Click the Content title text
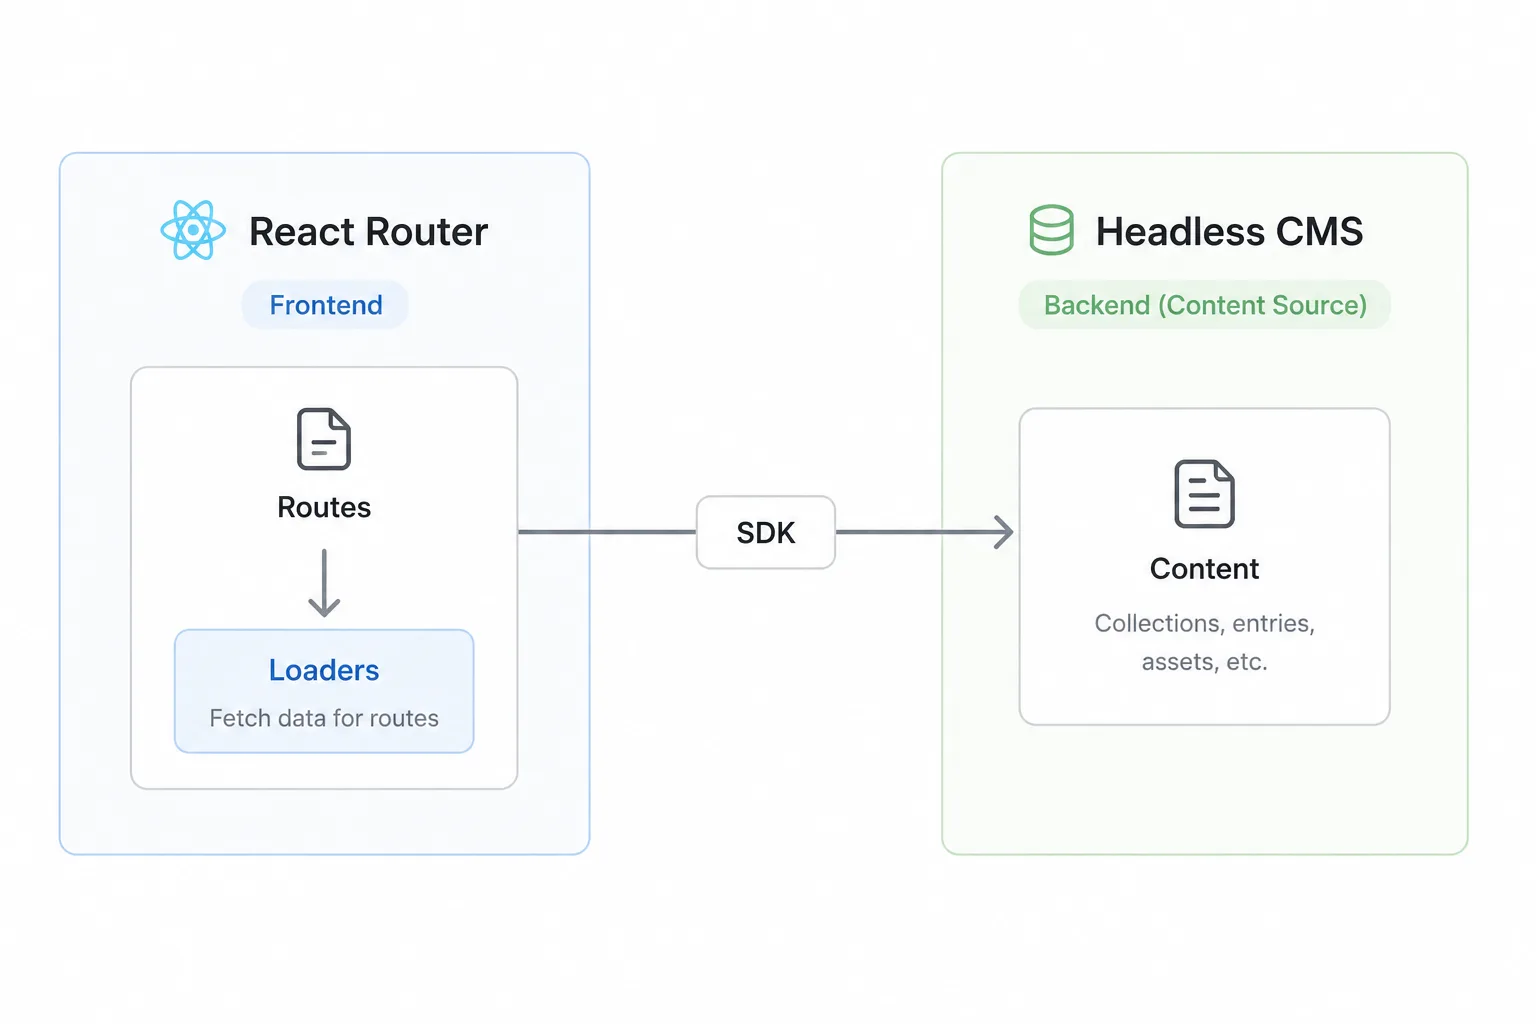Viewport: 1536px width, 1024px height. (x=1204, y=569)
